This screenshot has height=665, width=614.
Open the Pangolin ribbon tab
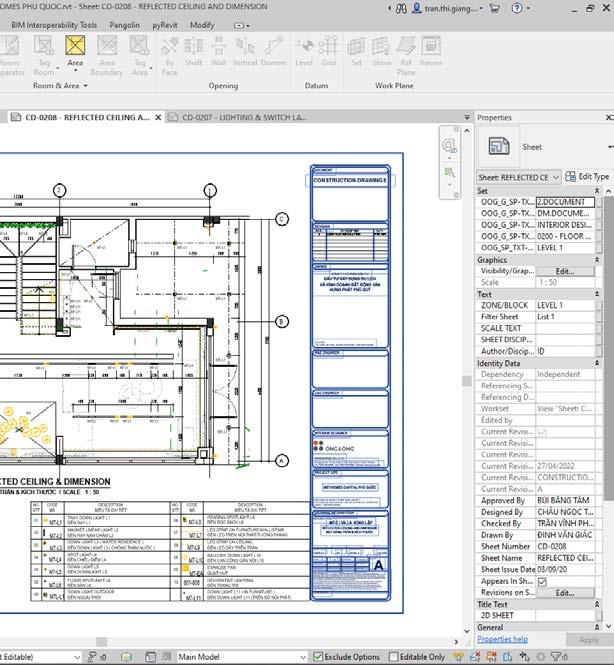pyautogui.click(x=124, y=25)
